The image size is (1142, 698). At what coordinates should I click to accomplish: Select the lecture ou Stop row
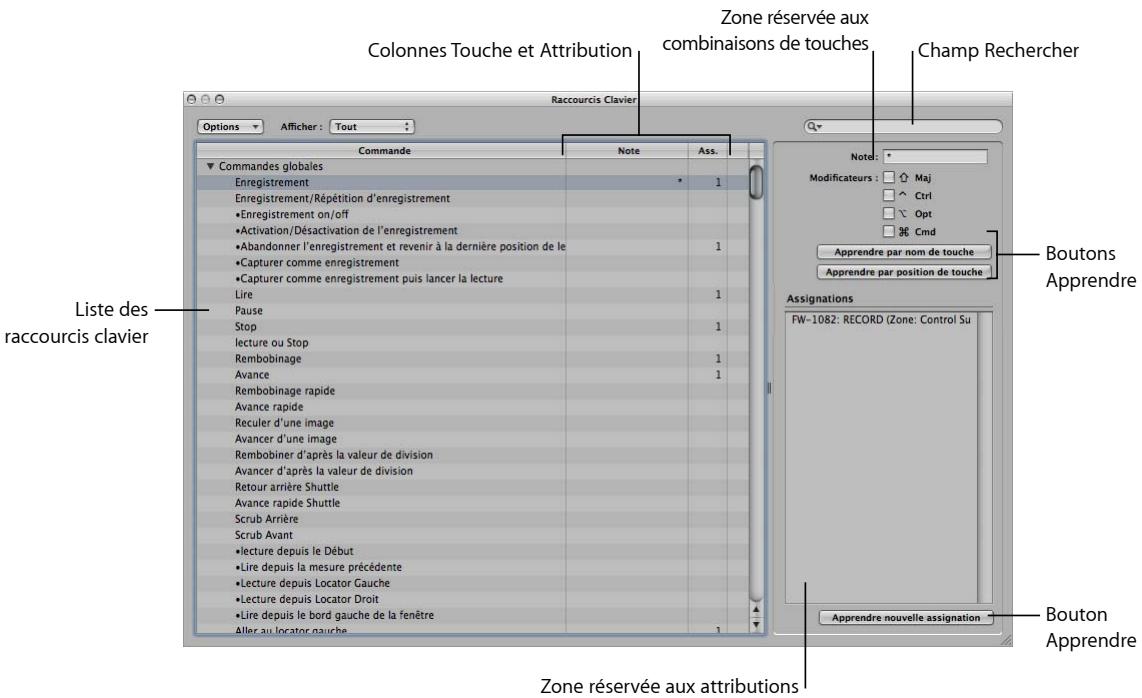[472, 343]
